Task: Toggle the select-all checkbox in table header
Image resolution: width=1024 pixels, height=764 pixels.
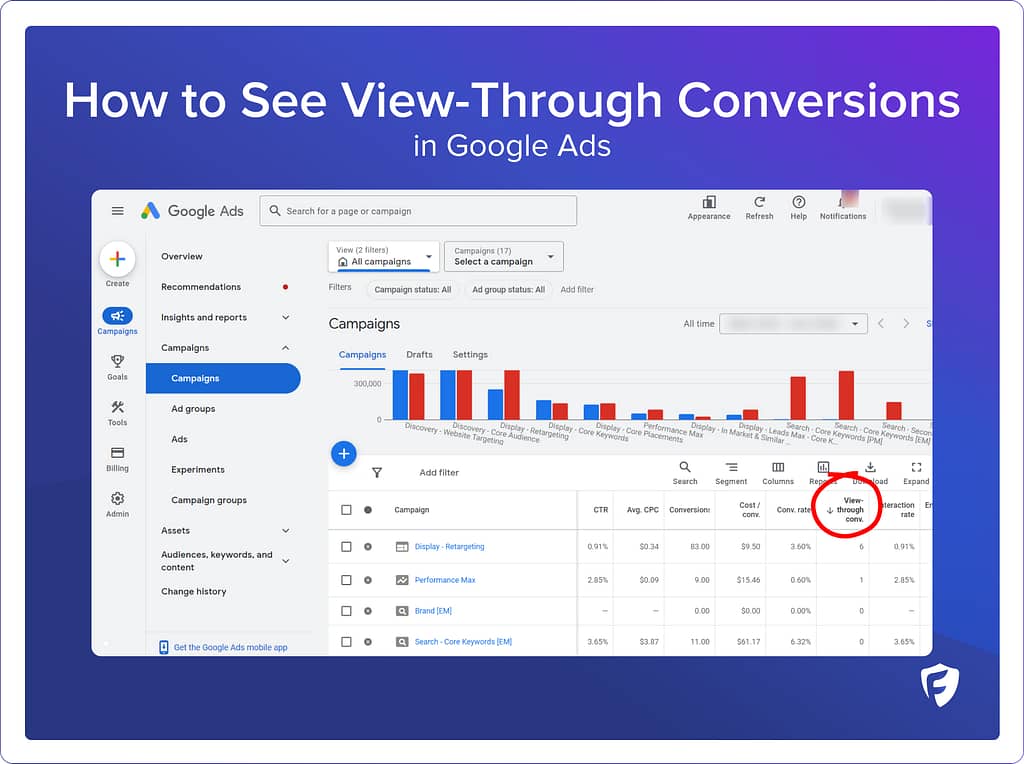Action: click(346, 510)
